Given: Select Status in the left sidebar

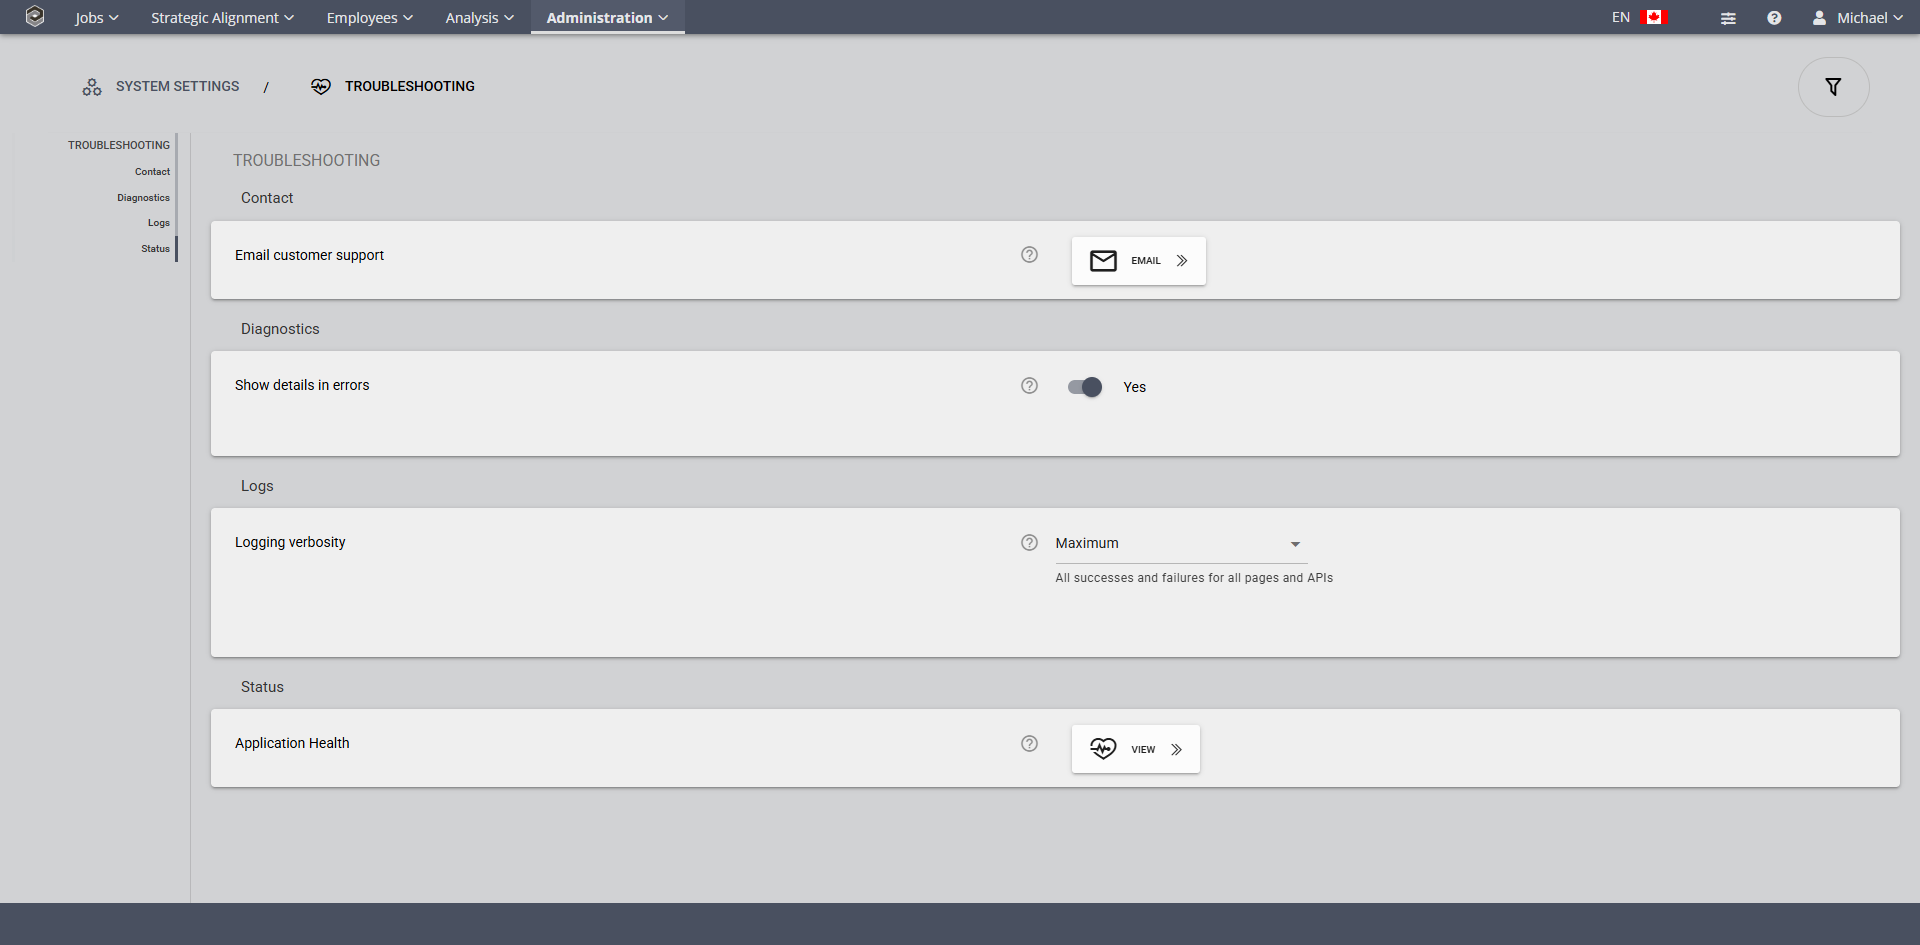Looking at the screenshot, I should click(155, 248).
